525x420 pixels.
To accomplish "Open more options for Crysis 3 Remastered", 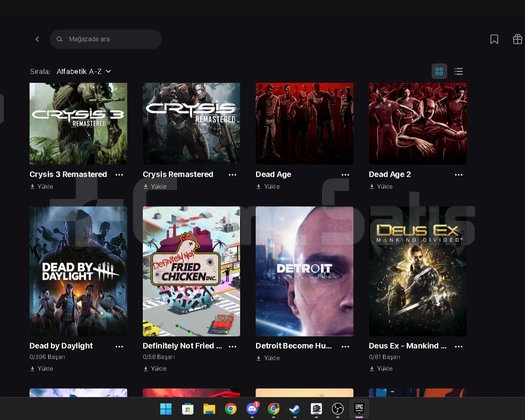I will (119, 174).
